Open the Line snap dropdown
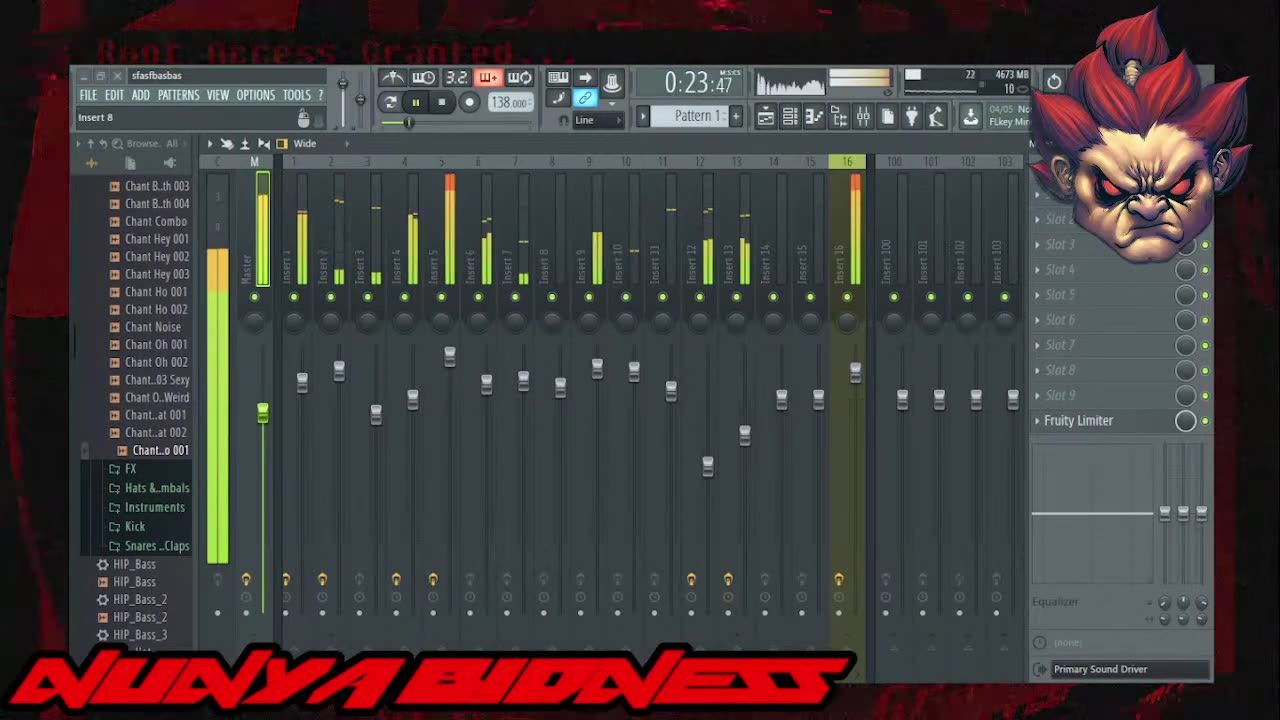This screenshot has width=1280, height=720. pos(597,121)
